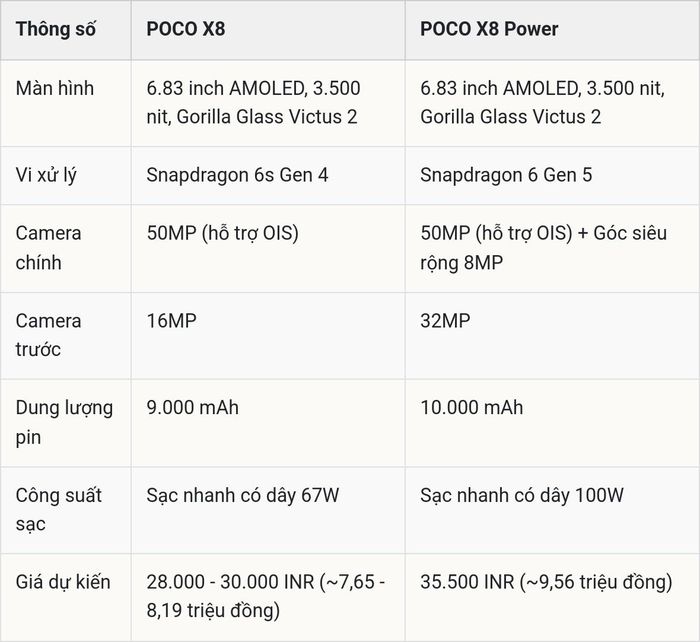Click the "Giá dự kiến" row label
This screenshot has width=700, height=642.
(63, 582)
